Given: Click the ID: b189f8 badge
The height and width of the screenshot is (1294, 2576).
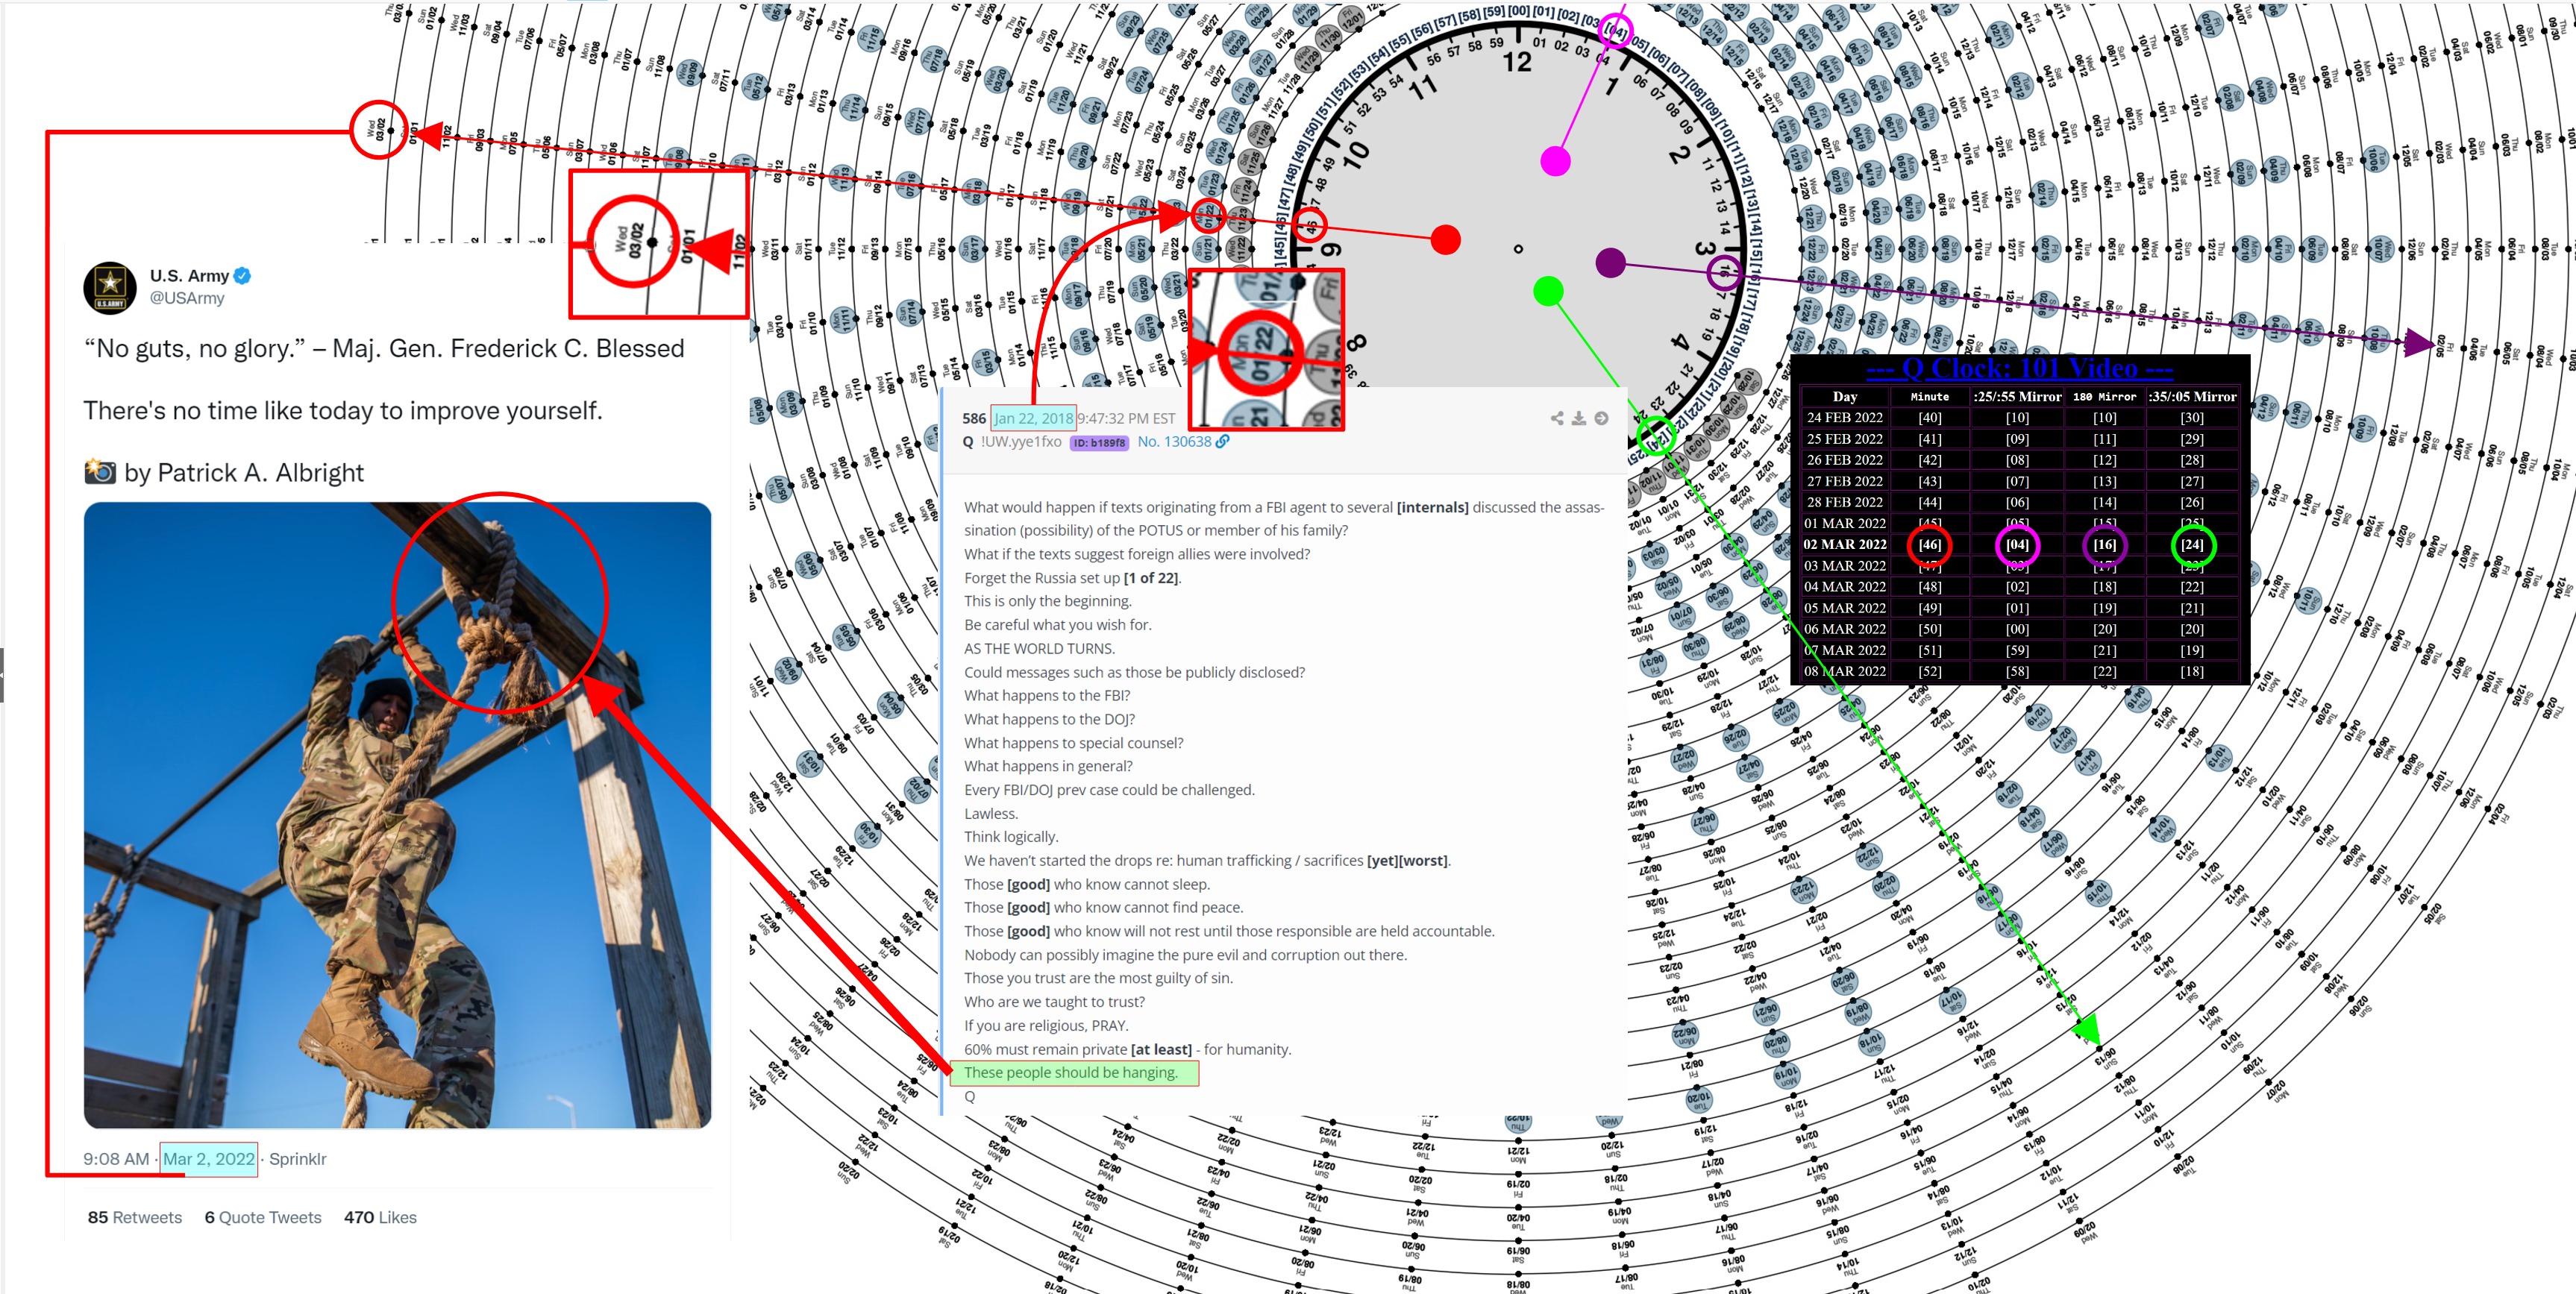Looking at the screenshot, I should pos(1099,442).
